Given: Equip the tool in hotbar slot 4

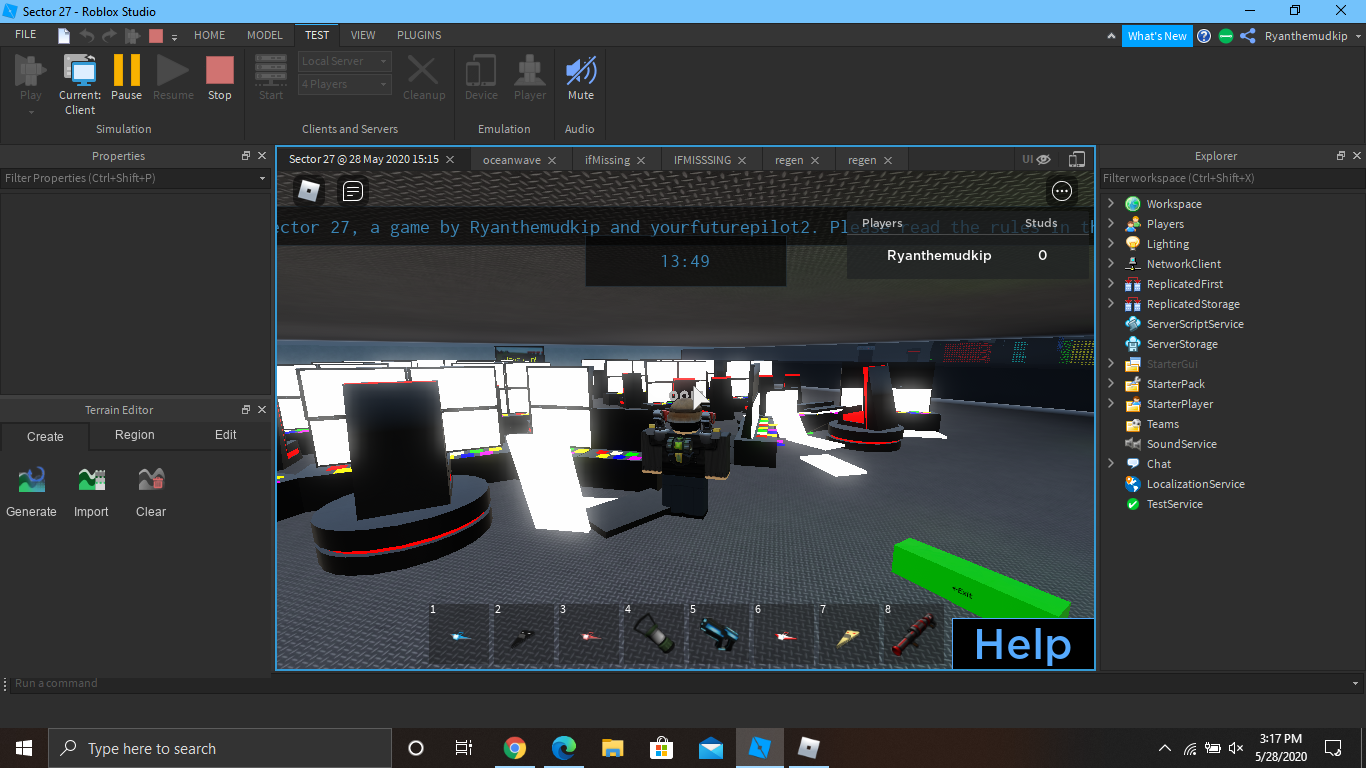Looking at the screenshot, I should [655, 634].
